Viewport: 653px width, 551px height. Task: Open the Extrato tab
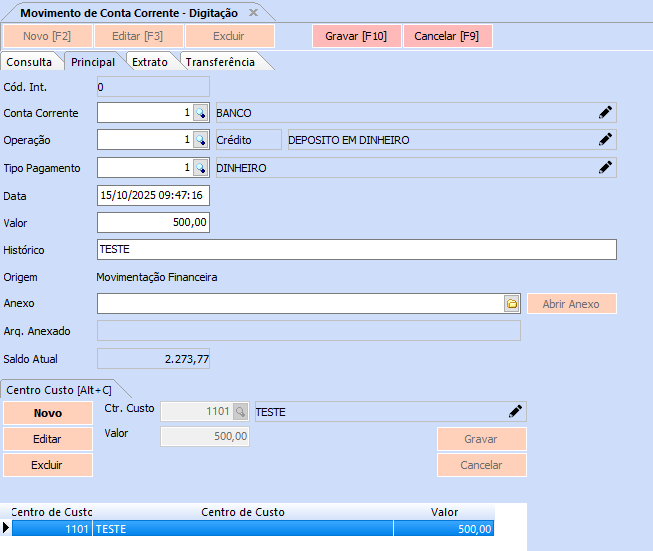point(150,62)
